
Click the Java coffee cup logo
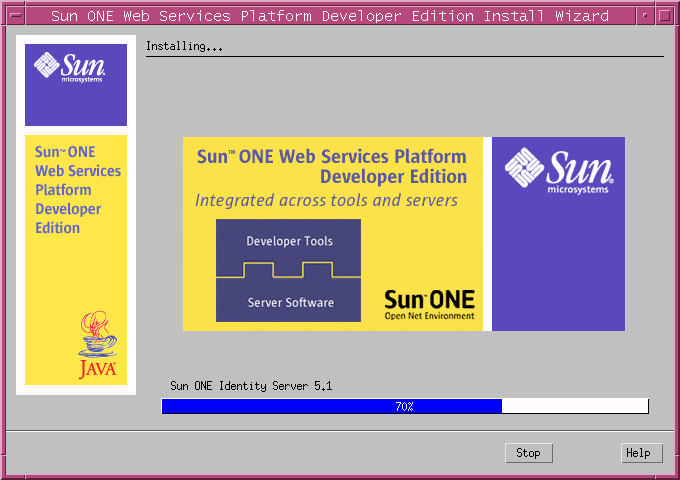(98, 345)
